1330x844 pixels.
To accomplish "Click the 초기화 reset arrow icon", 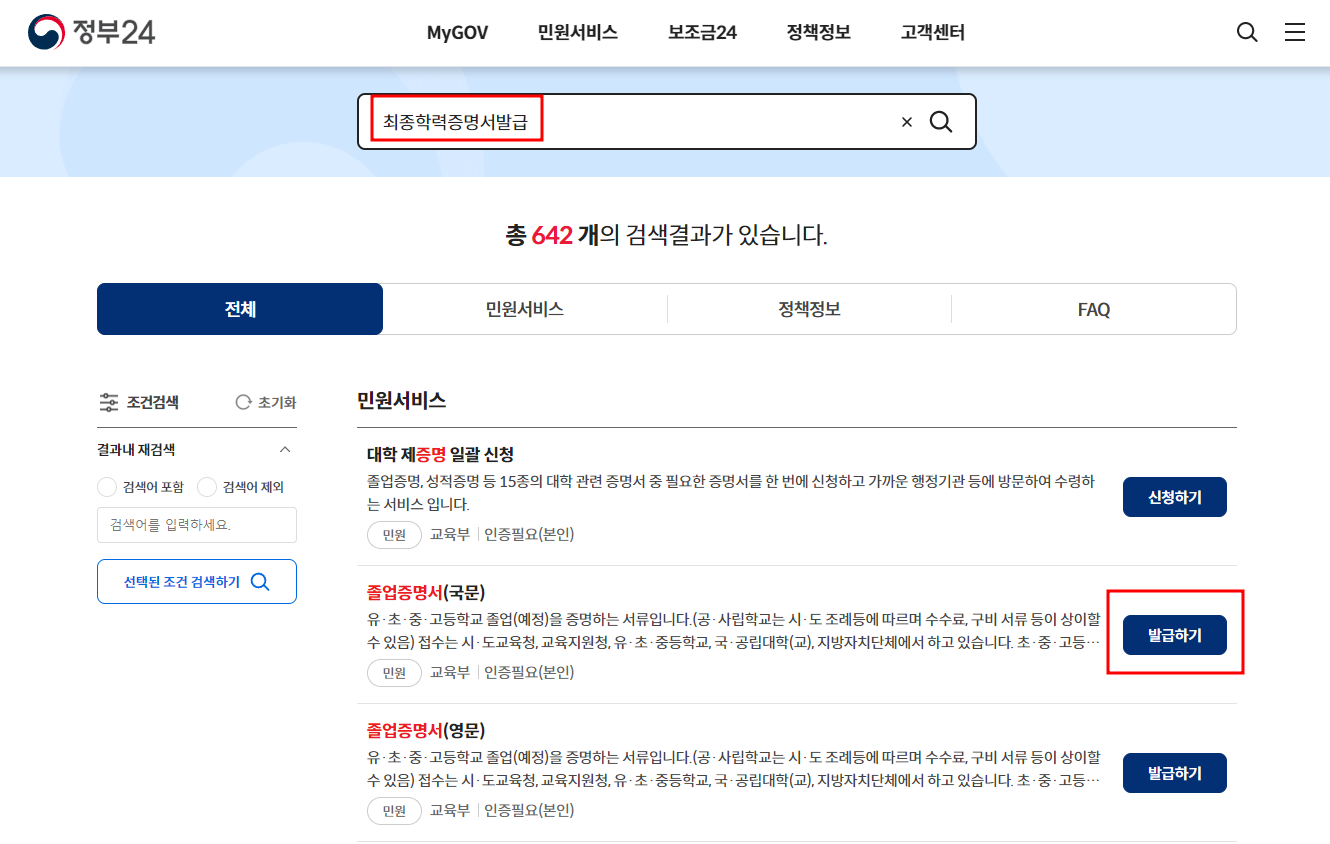I will coord(241,402).
